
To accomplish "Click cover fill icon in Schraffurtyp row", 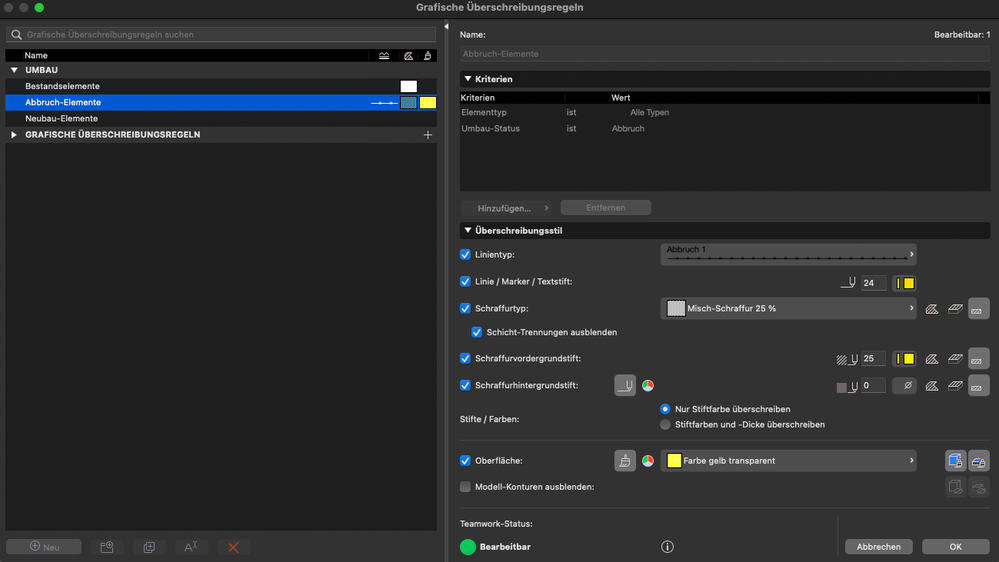I will tap(955, 308).
